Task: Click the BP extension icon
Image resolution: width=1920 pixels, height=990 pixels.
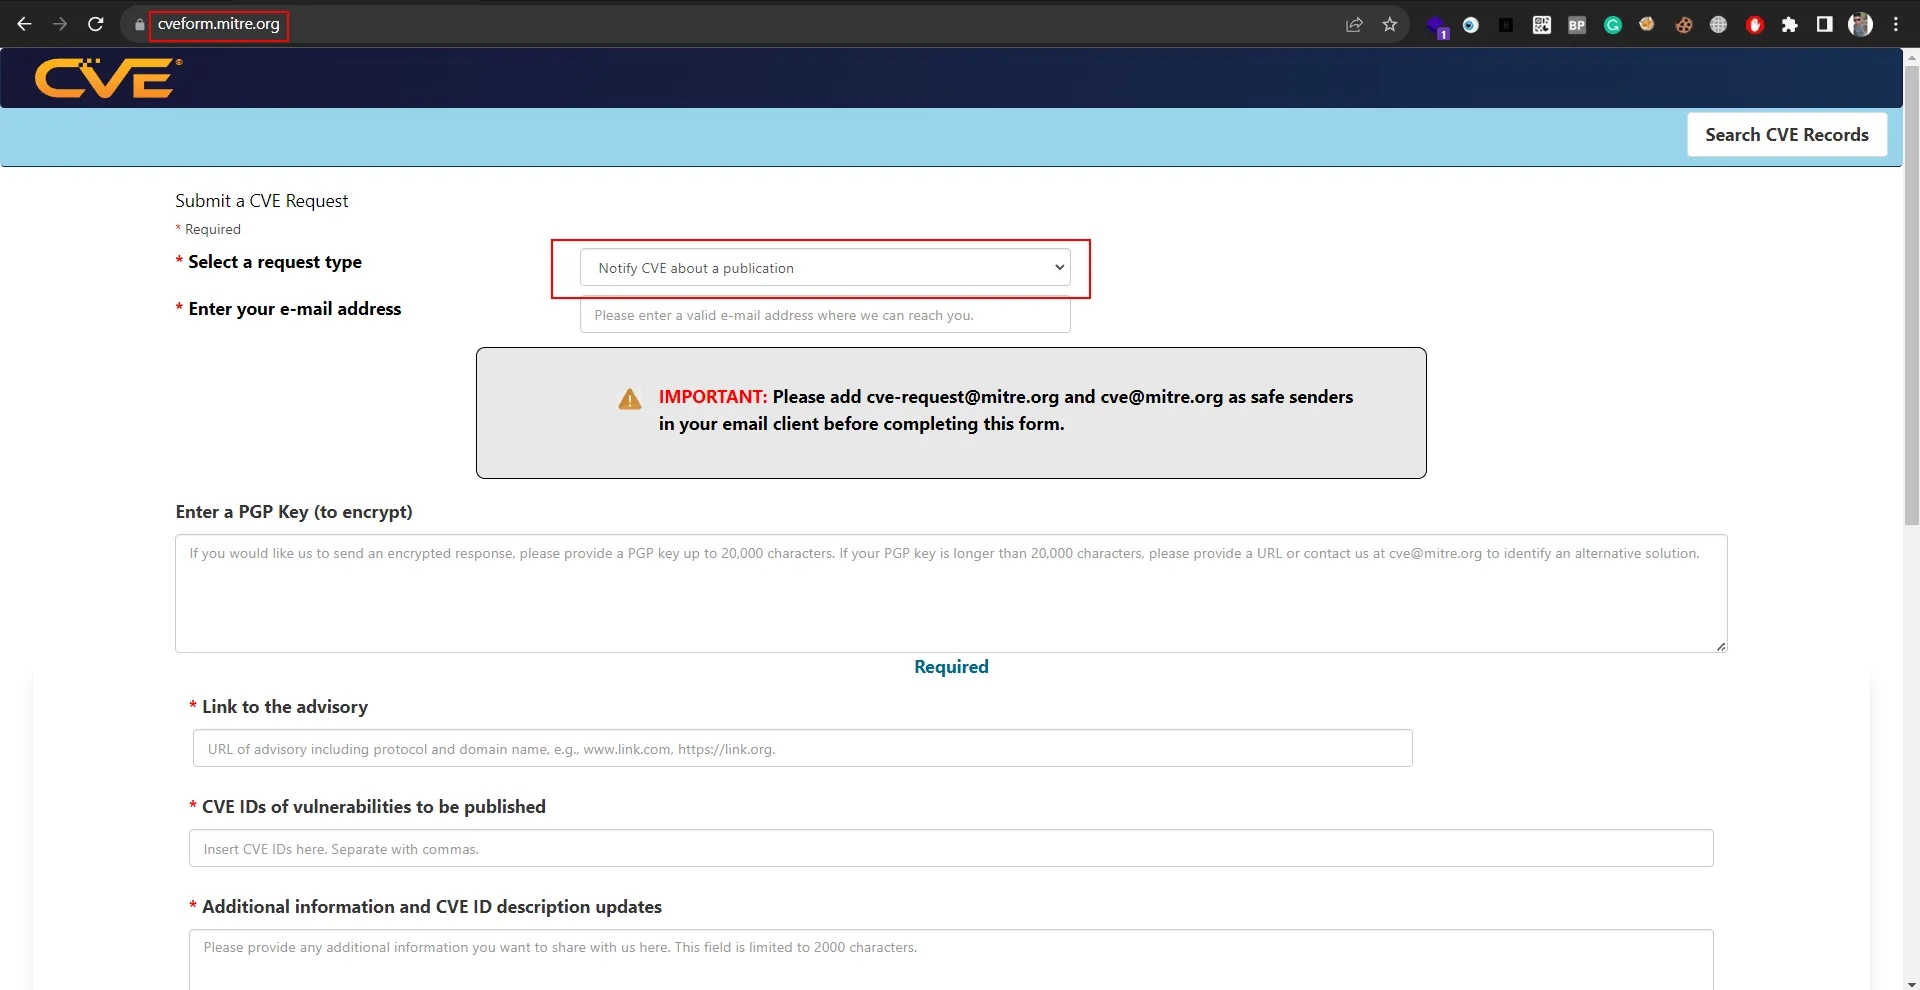Action: pos(1577,25)
